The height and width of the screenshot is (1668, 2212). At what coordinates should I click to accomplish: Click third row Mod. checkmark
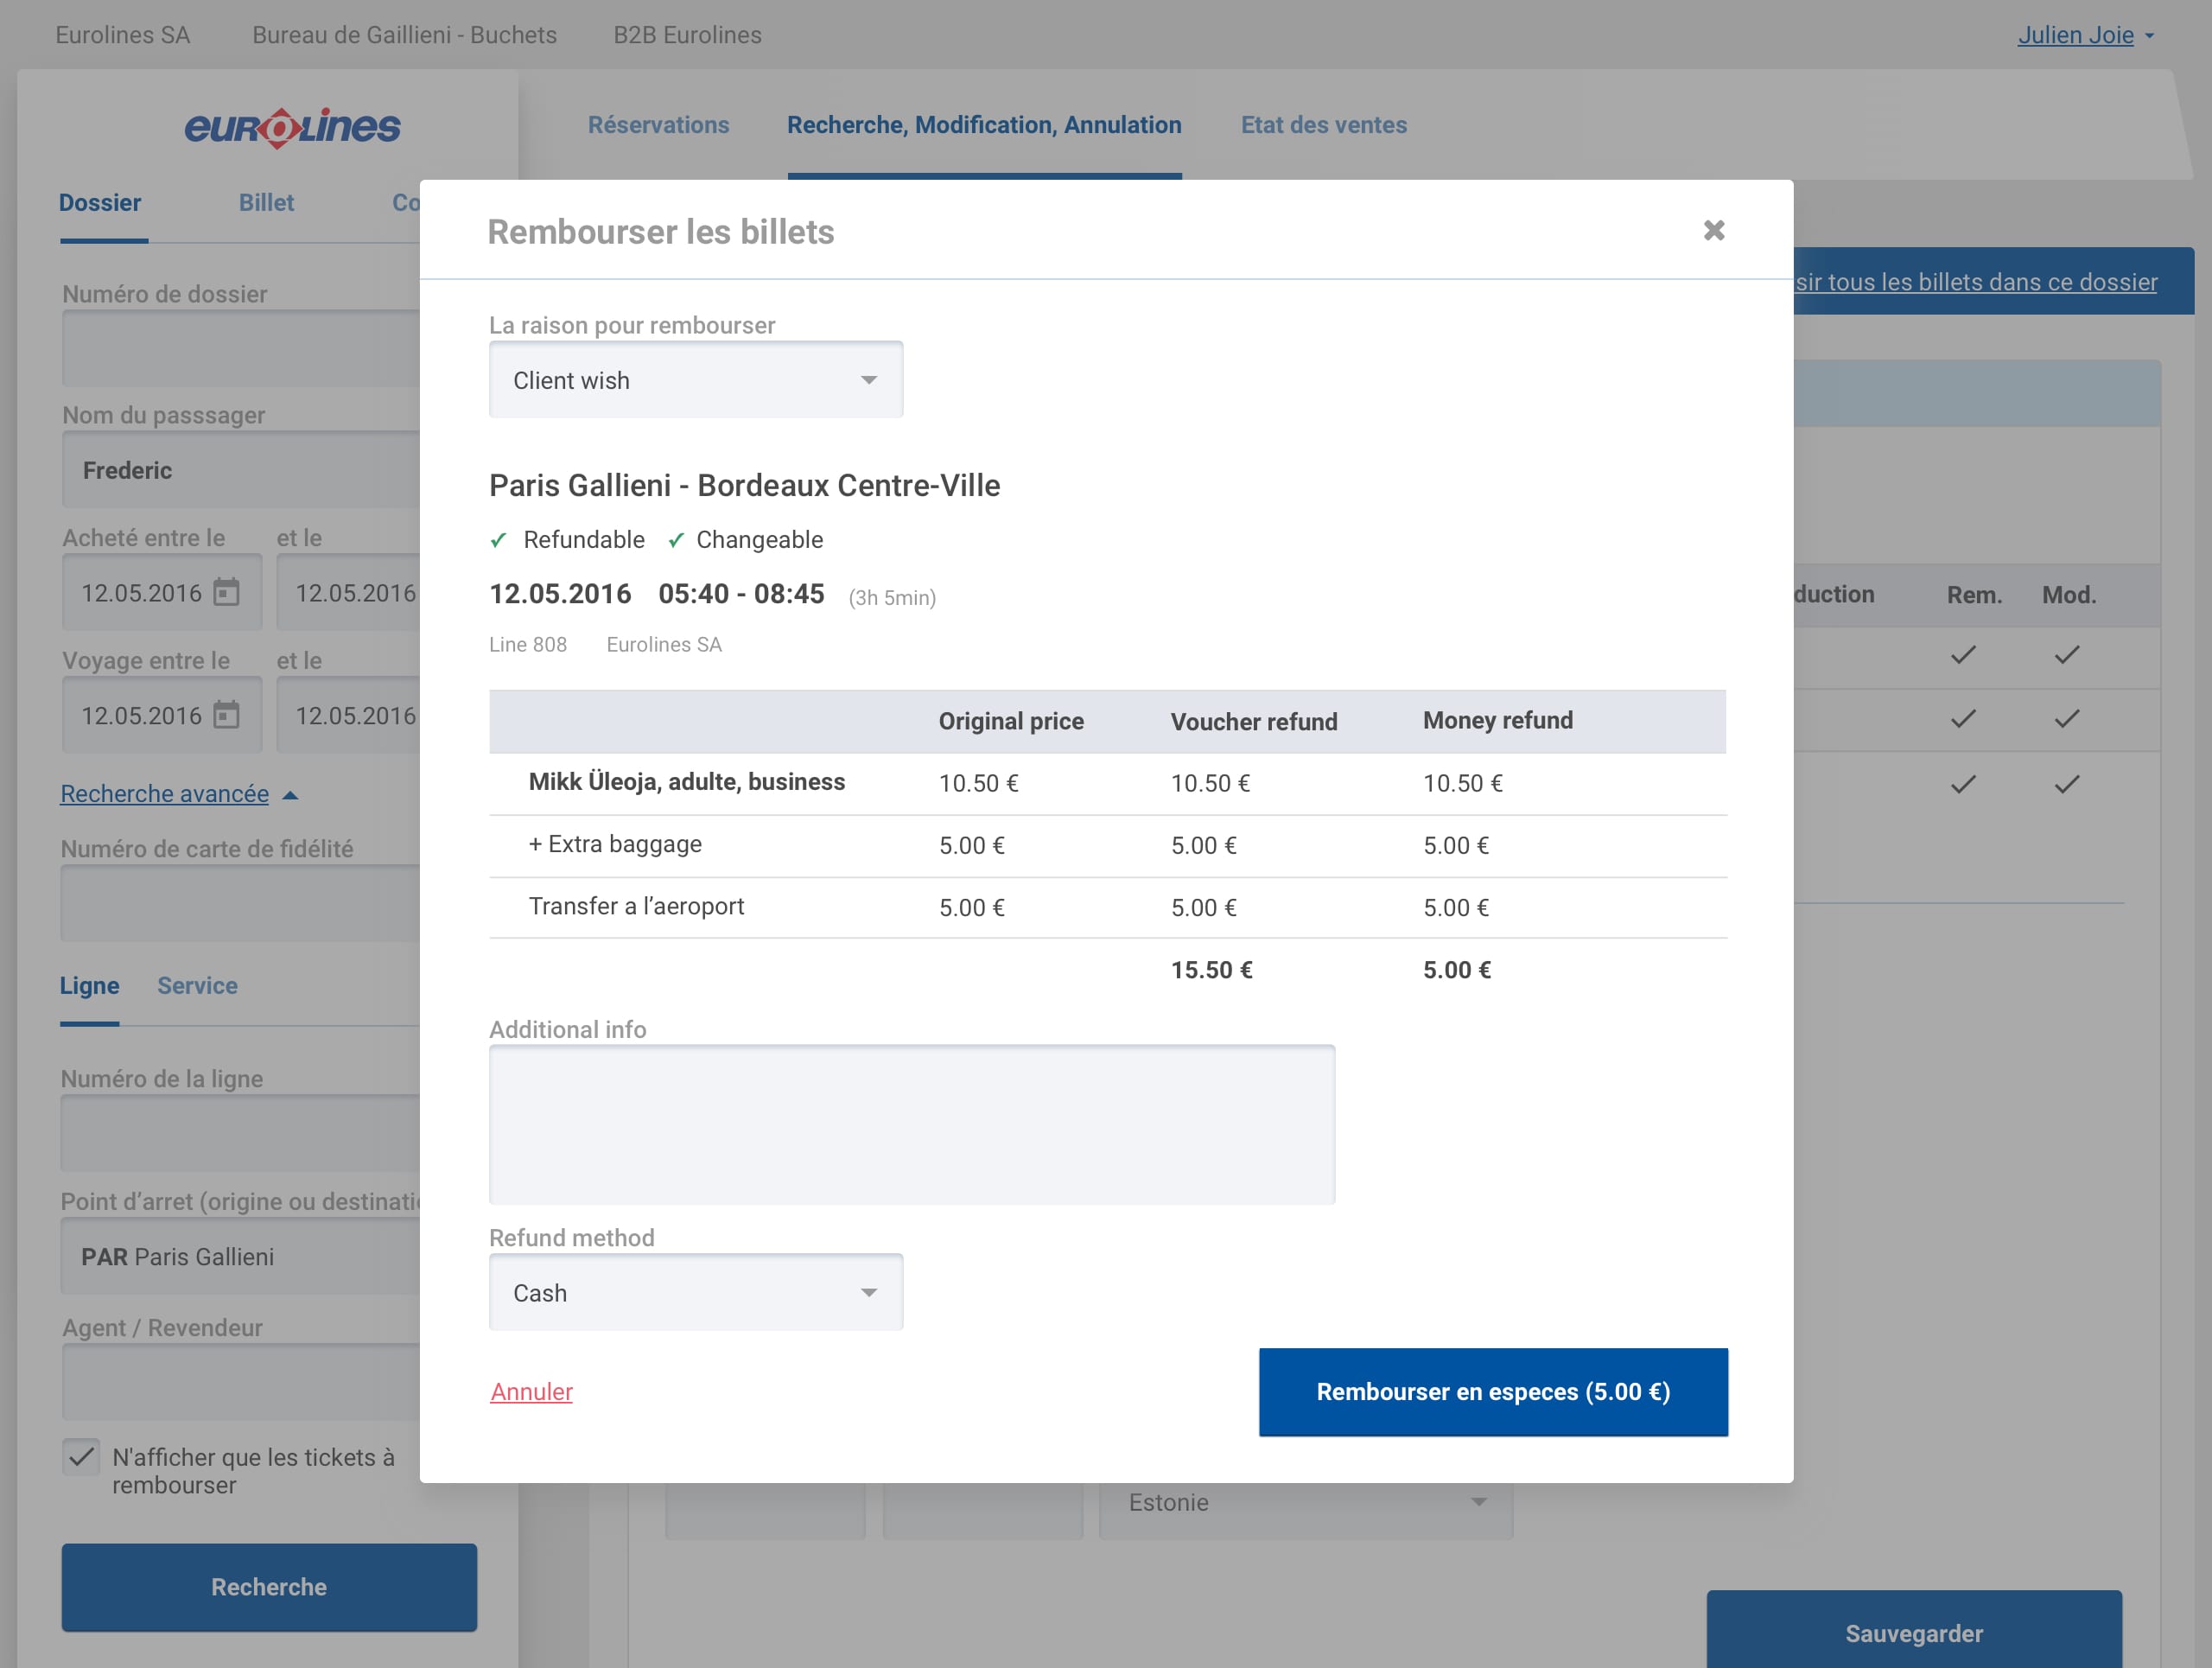2067,784
